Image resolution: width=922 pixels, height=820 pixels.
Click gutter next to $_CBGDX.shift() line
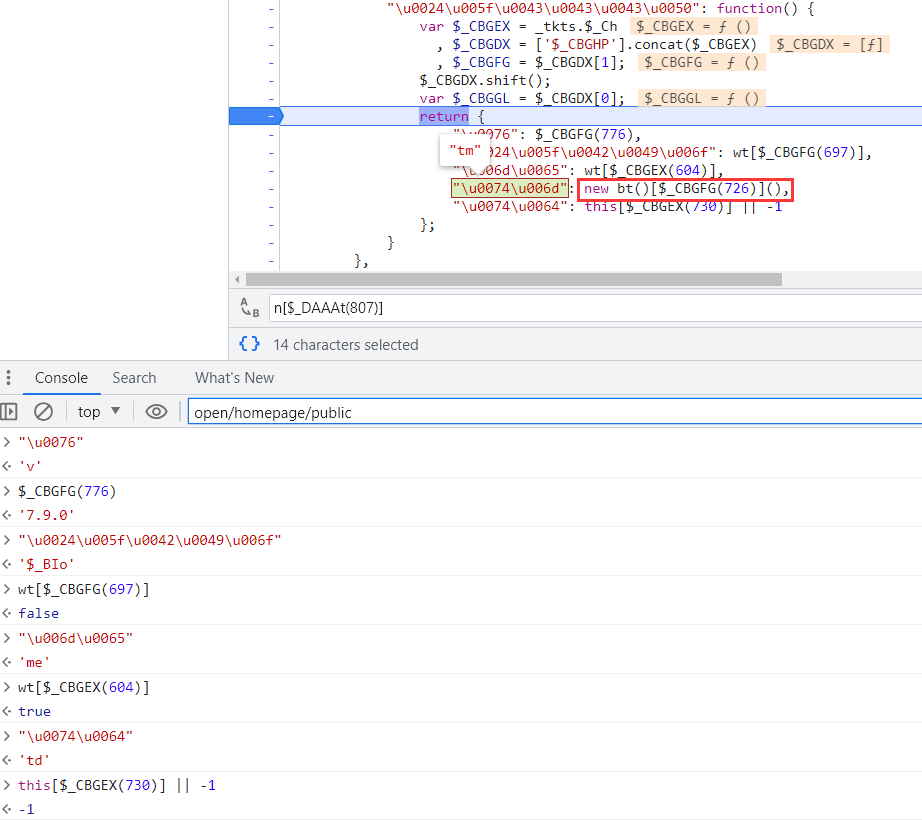click(x=271, y=80)
